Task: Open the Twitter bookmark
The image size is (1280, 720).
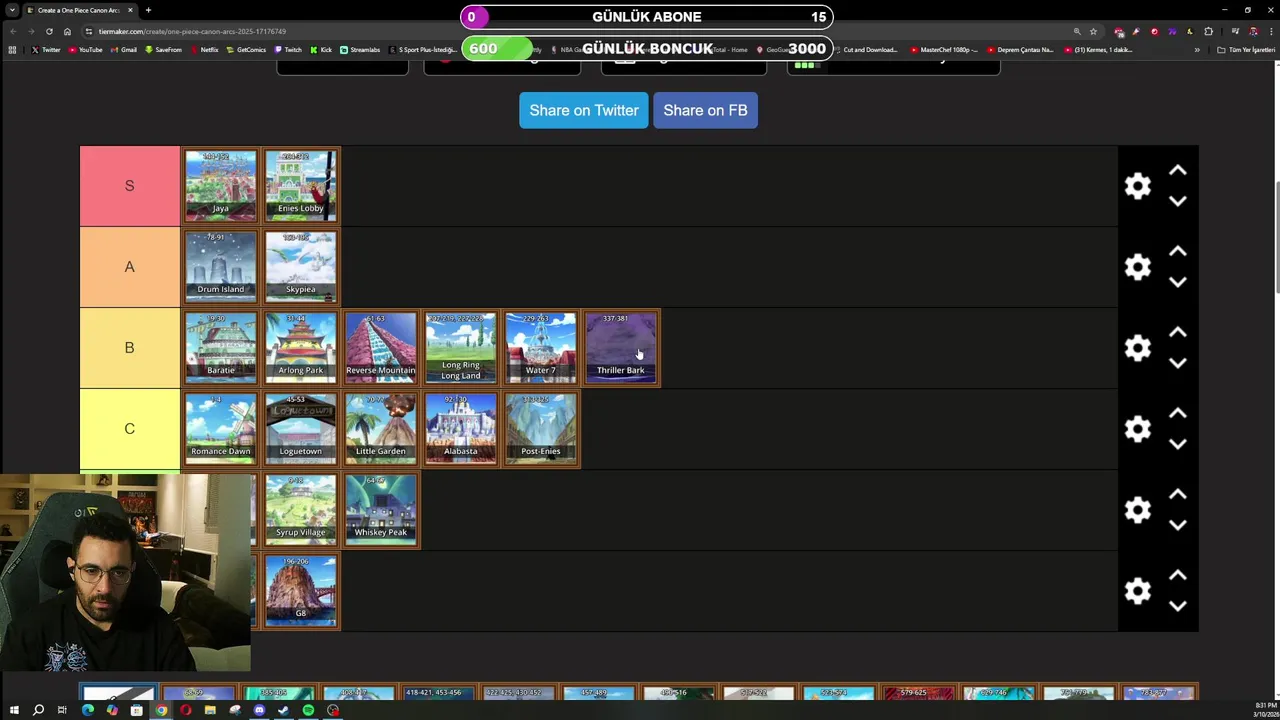Action: (46, 50)
